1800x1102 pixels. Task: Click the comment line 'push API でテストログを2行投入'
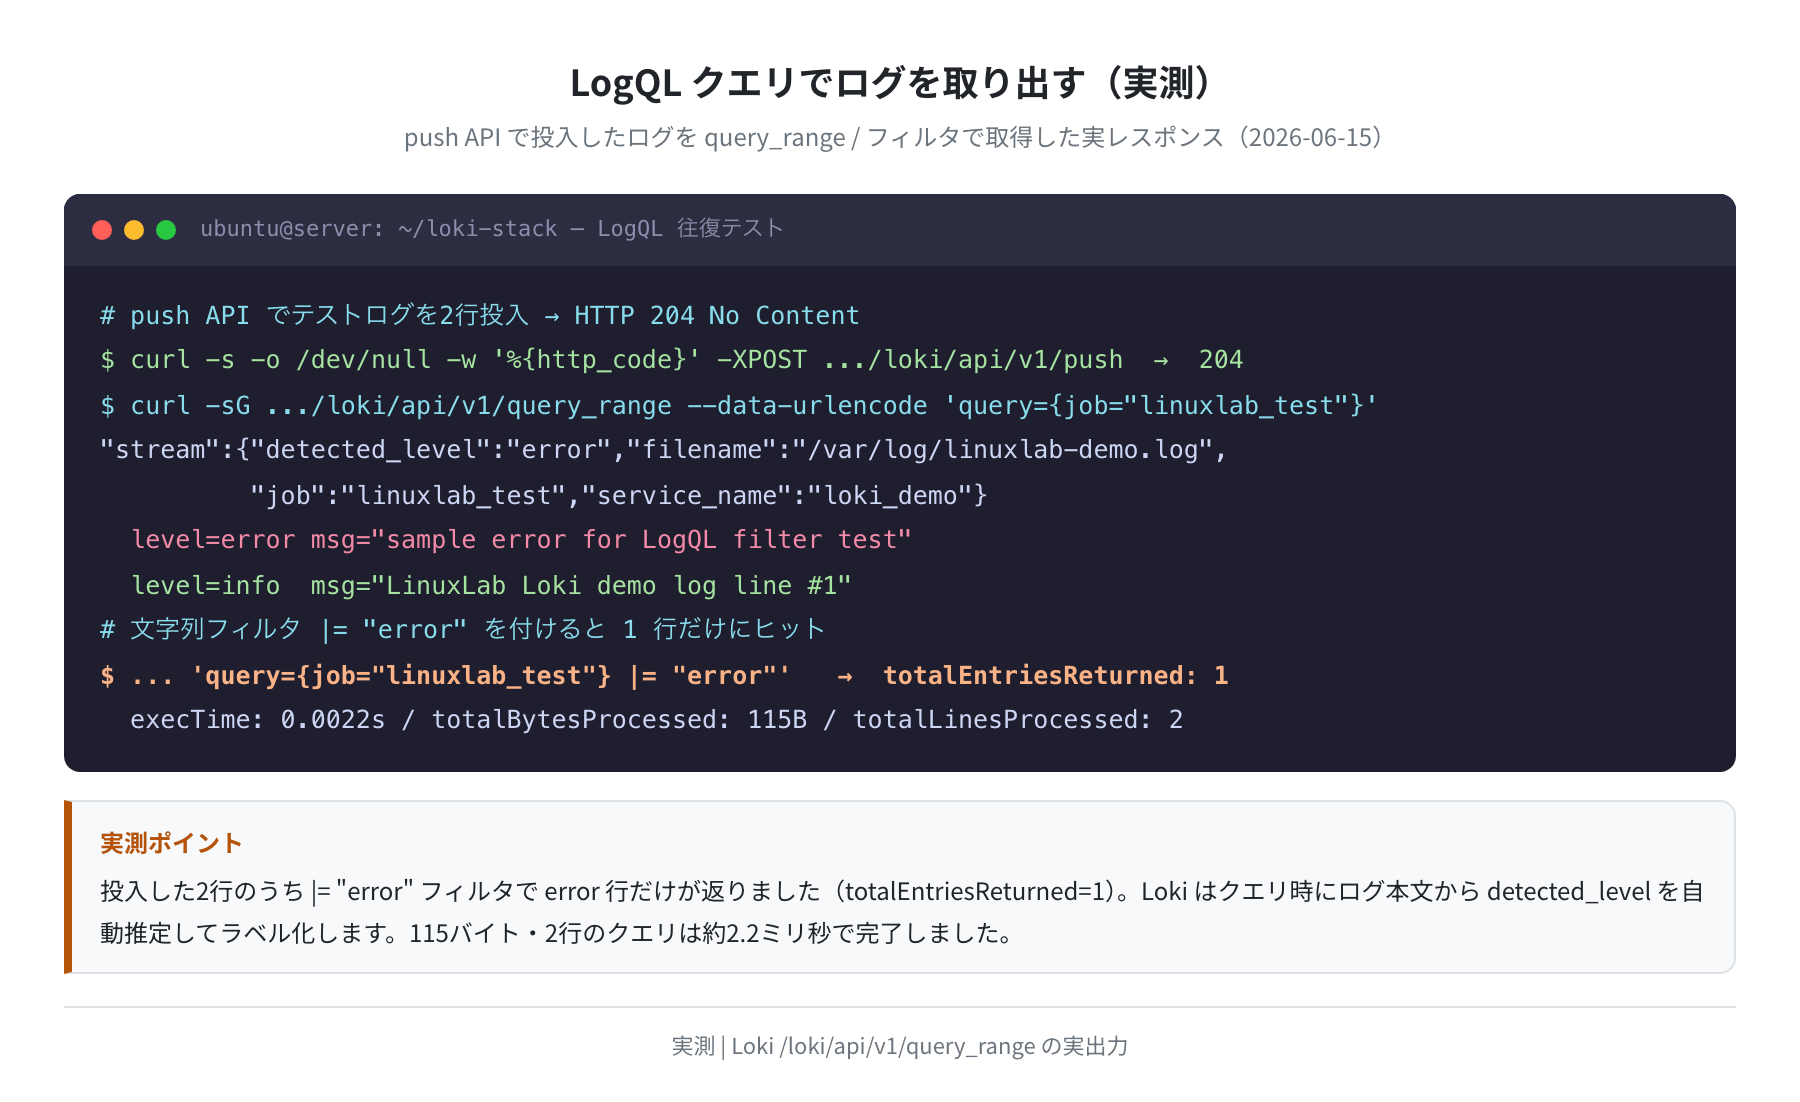coord(479,316)
